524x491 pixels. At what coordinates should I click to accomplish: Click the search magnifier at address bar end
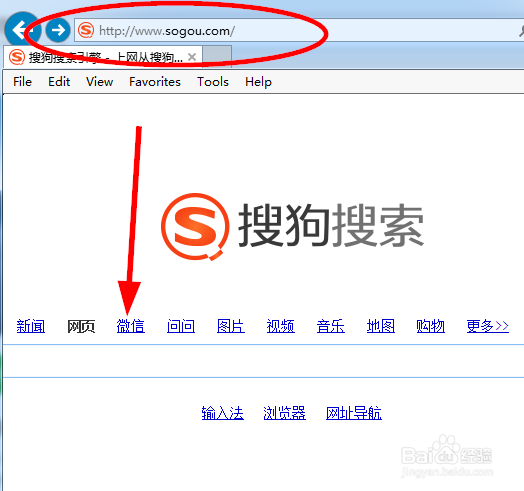coord(521,31)
